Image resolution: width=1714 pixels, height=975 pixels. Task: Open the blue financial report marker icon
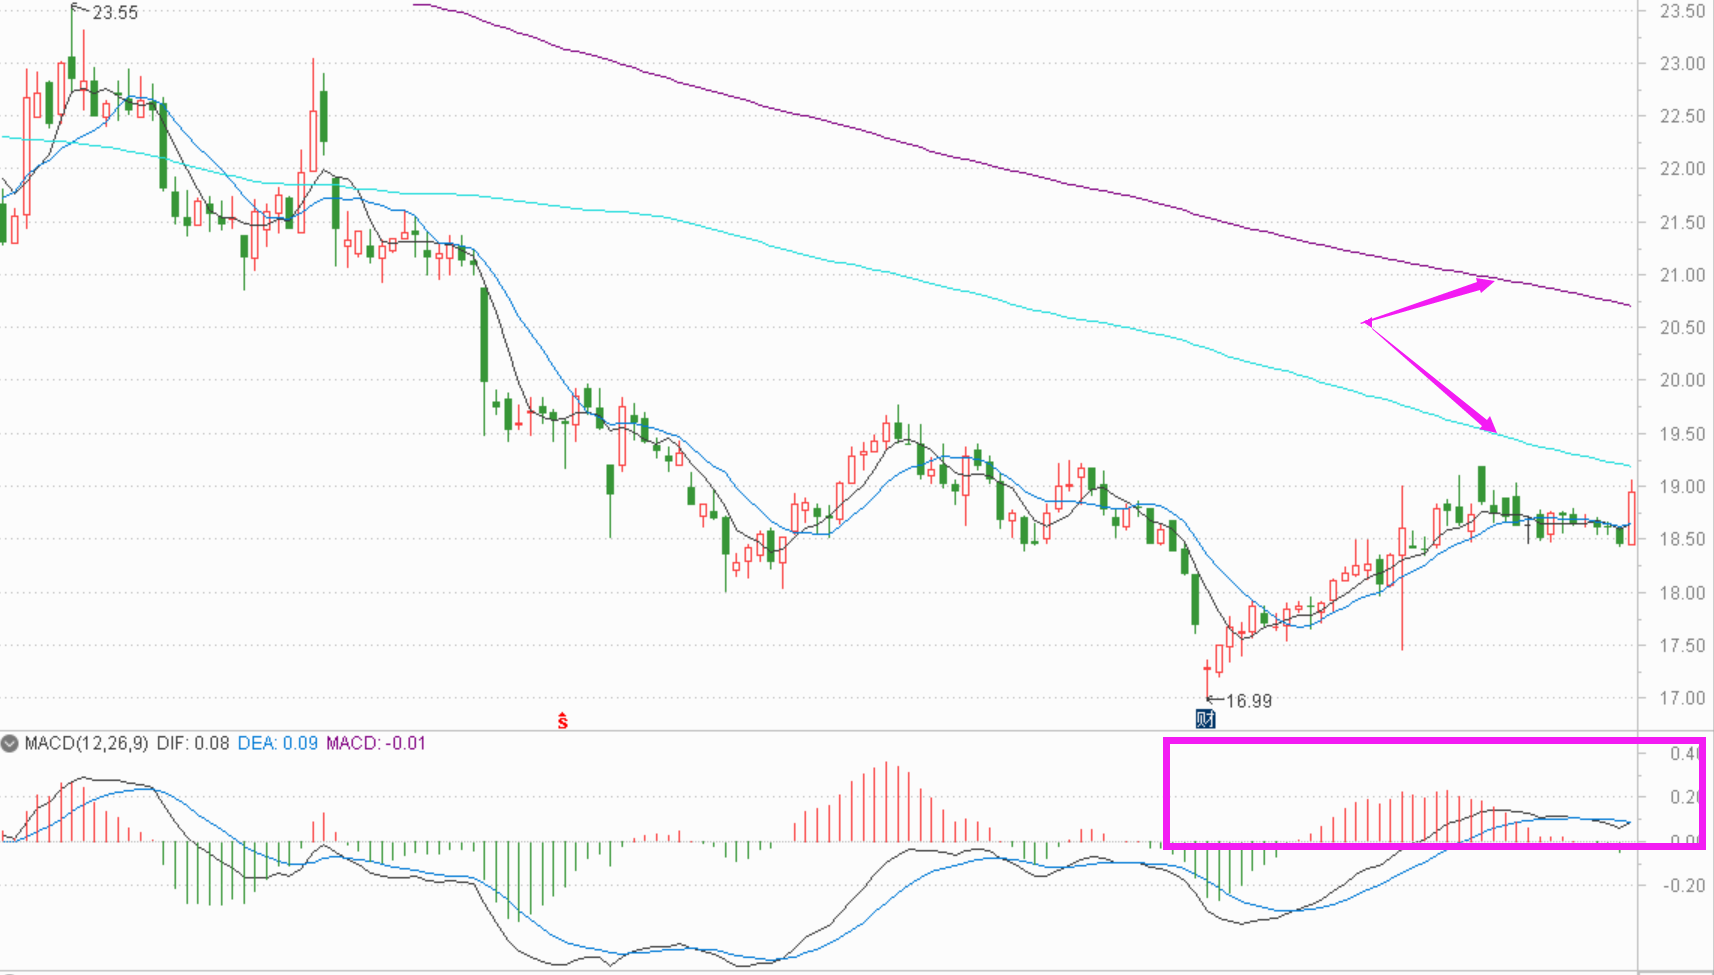pyautogui.click(x=1206, y=718)
